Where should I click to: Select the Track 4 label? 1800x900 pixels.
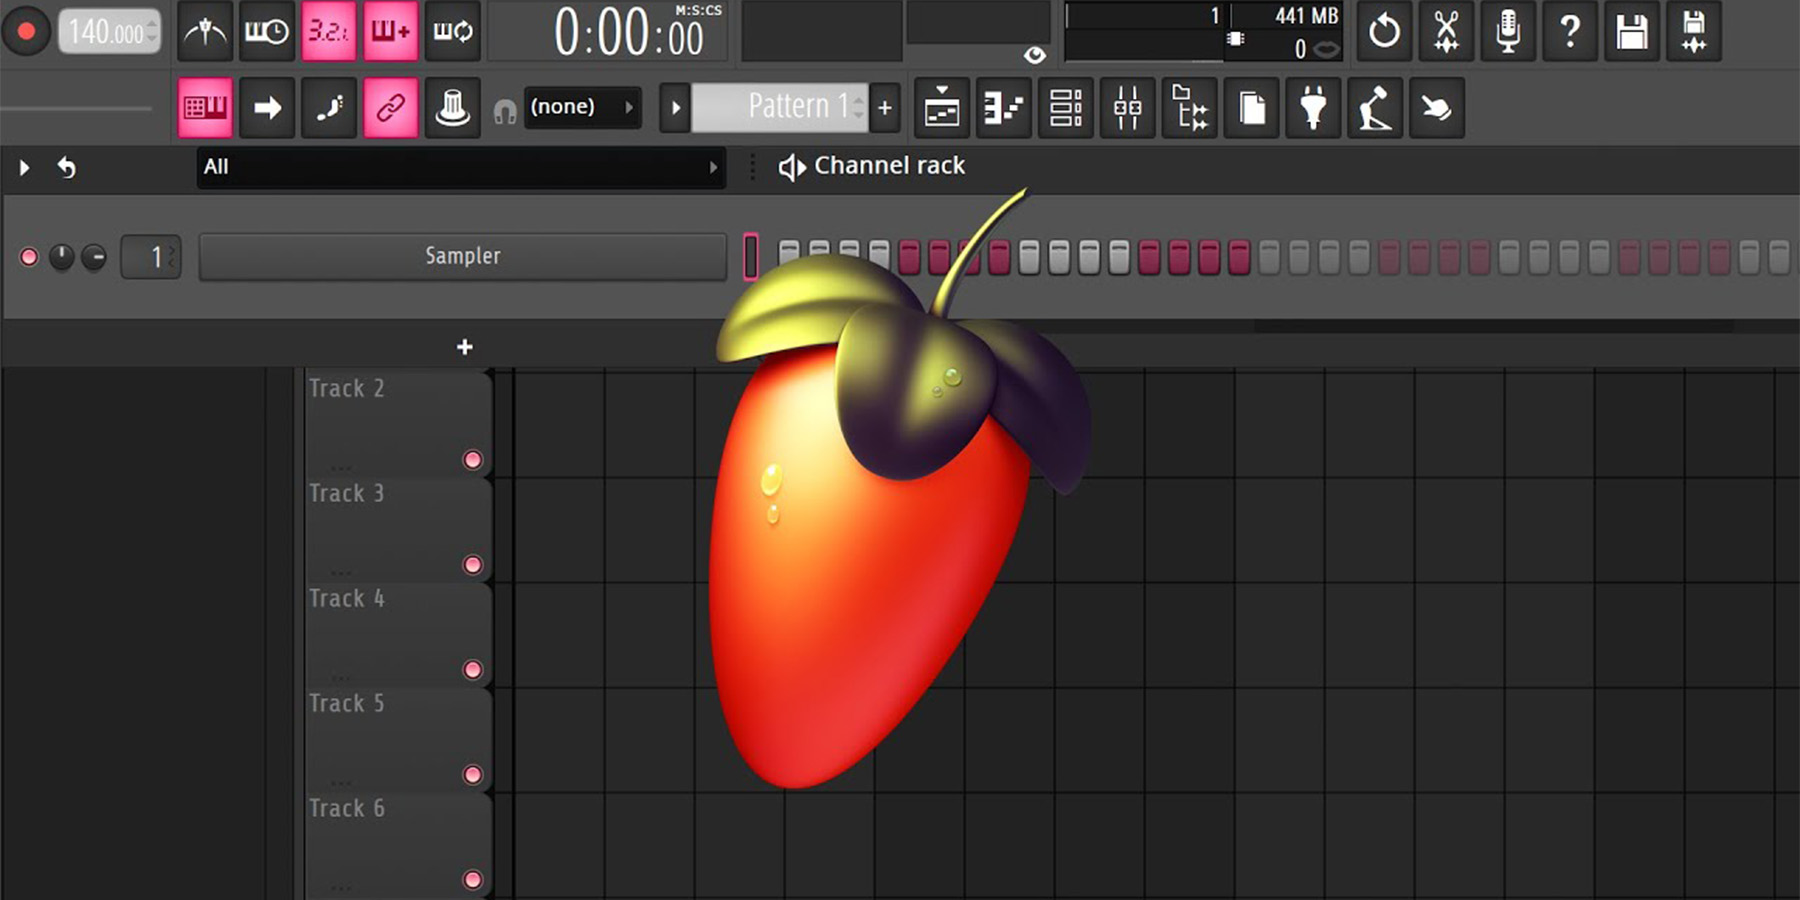(346, 598)
